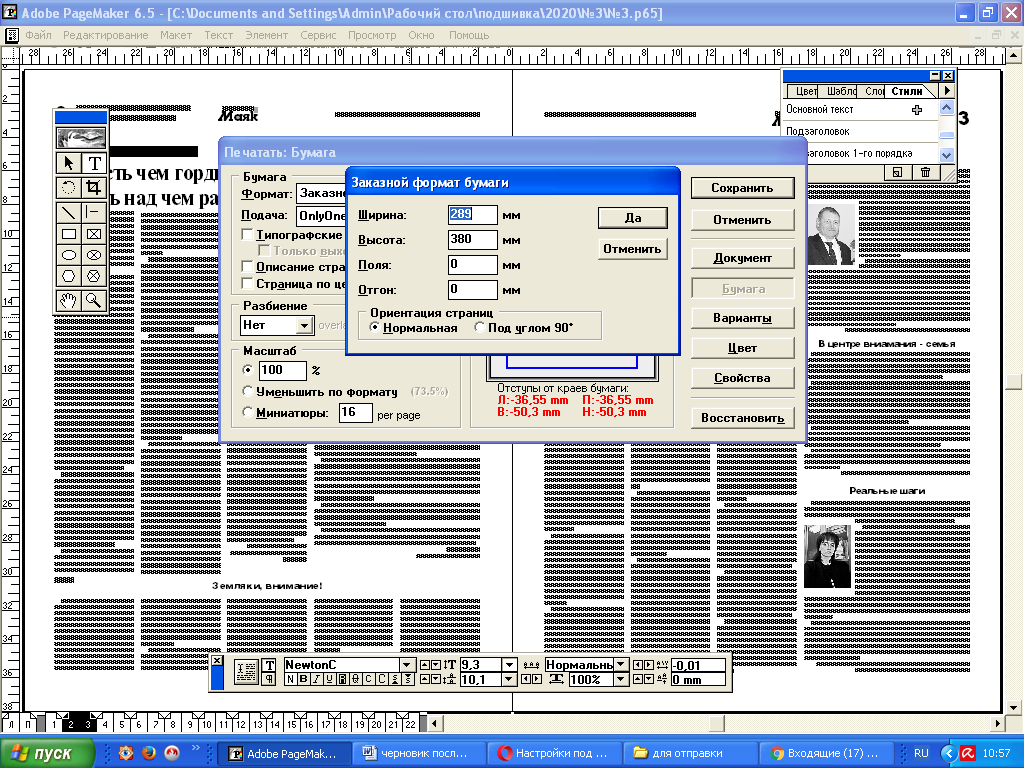Open the NewtonC font dropdown
The image size is (1024, 768).
click(x=407, y=665)
